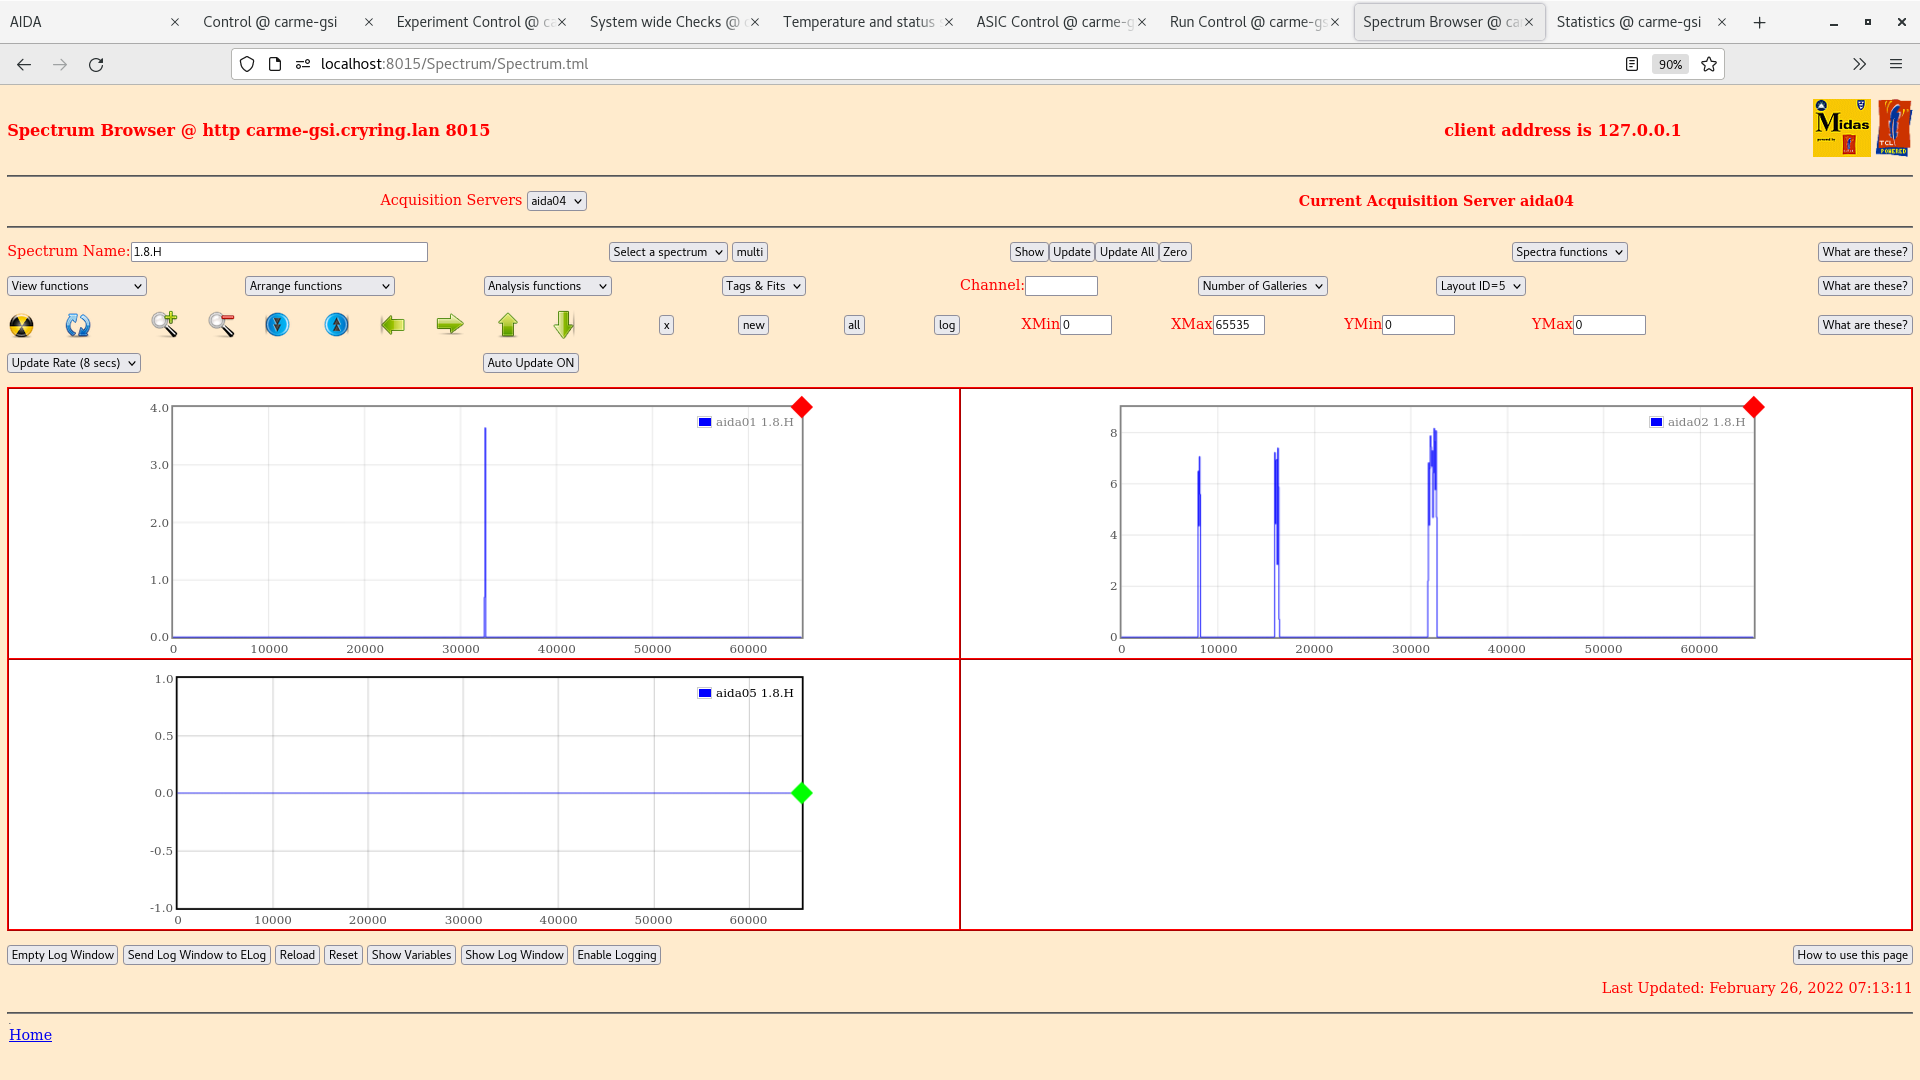1920x1080 pixels.
Task: Click the shield tracking protection icon
Action: (247, 64)
